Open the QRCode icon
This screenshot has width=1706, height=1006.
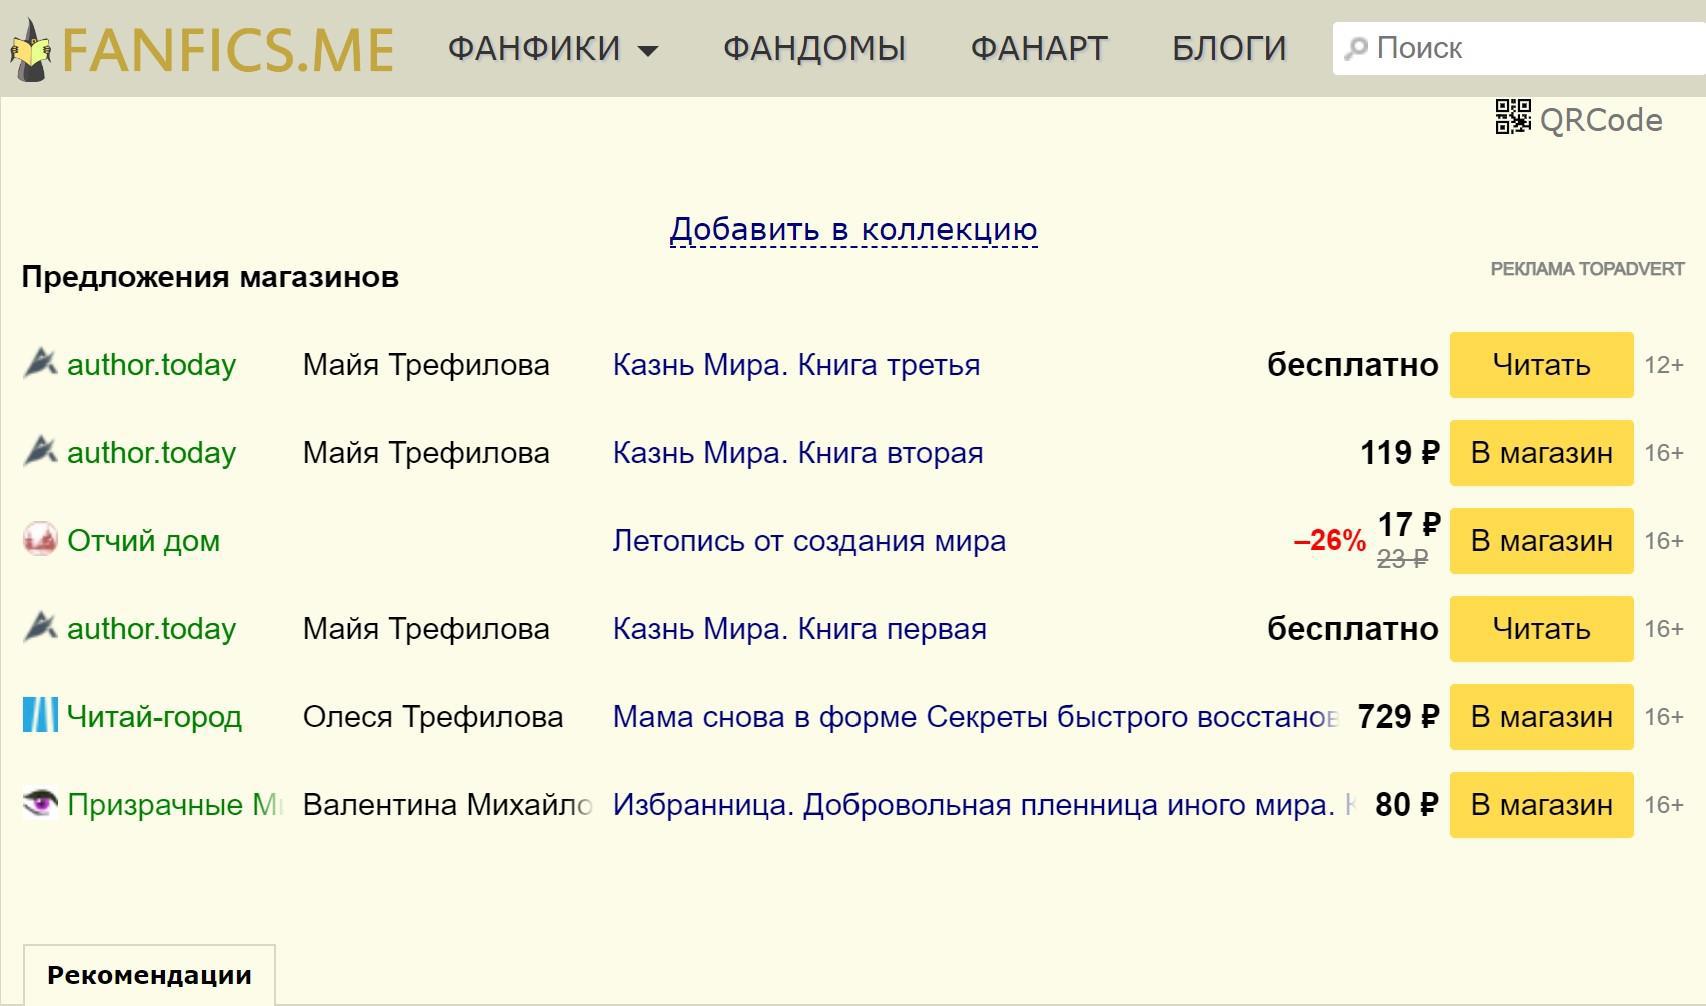1513,117
